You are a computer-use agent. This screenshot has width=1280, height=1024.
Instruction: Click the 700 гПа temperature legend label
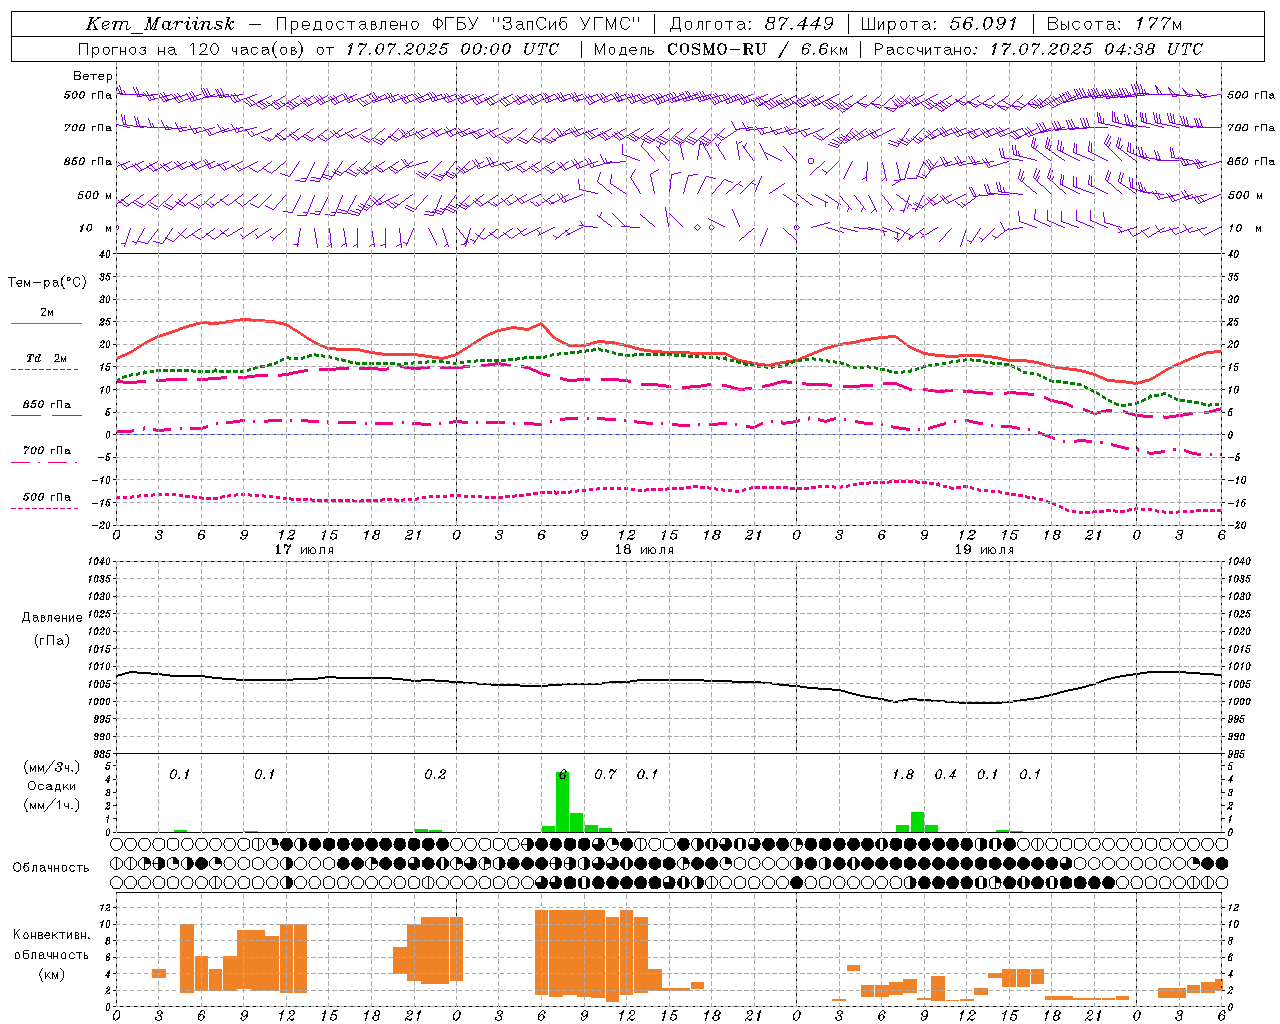pyautogui.click(x=47, y=451)
